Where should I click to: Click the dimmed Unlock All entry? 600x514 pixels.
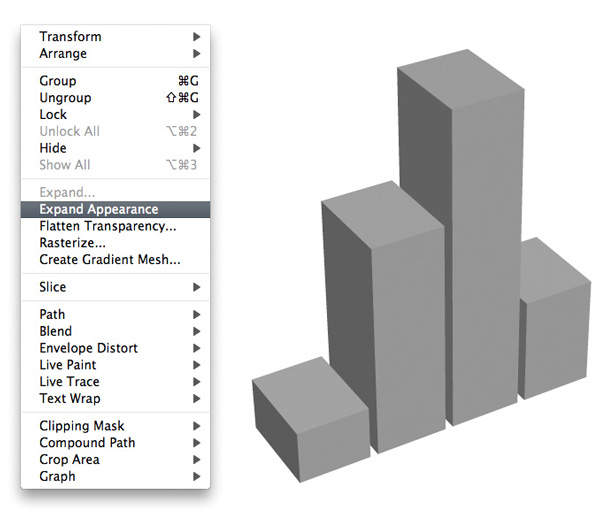pos(116,131)
